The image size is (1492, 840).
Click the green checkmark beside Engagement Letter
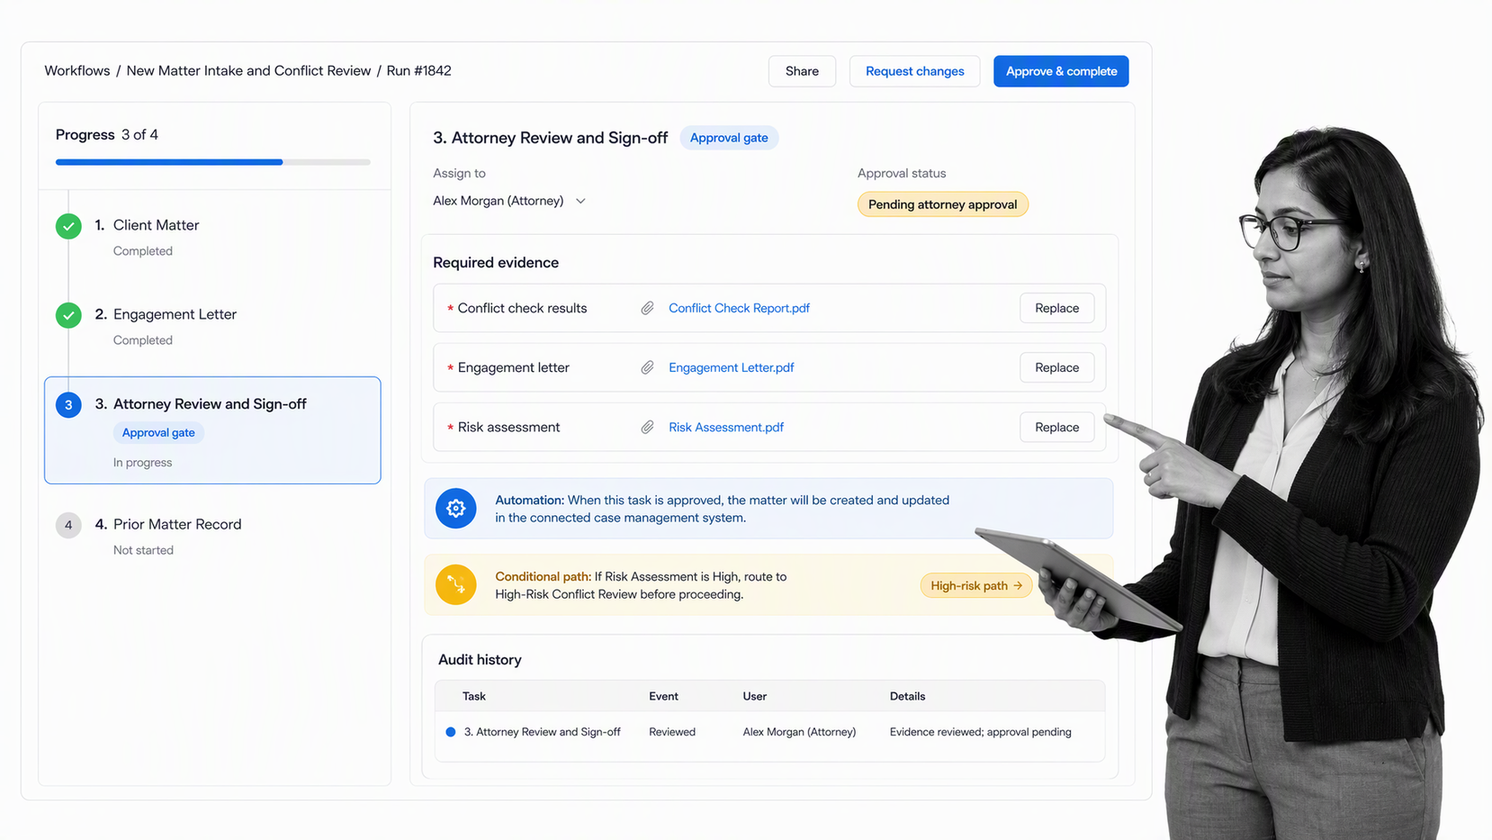pos(69,315)
